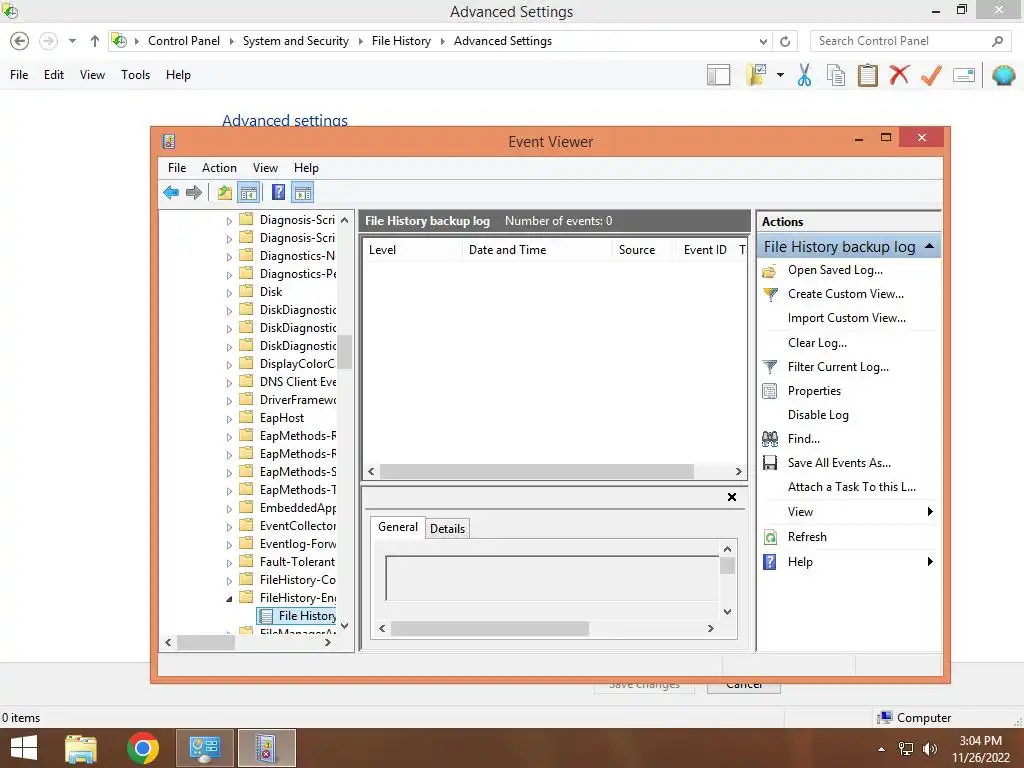
Task: Open the Event Viewer View menu
Action: pos(265,168)
